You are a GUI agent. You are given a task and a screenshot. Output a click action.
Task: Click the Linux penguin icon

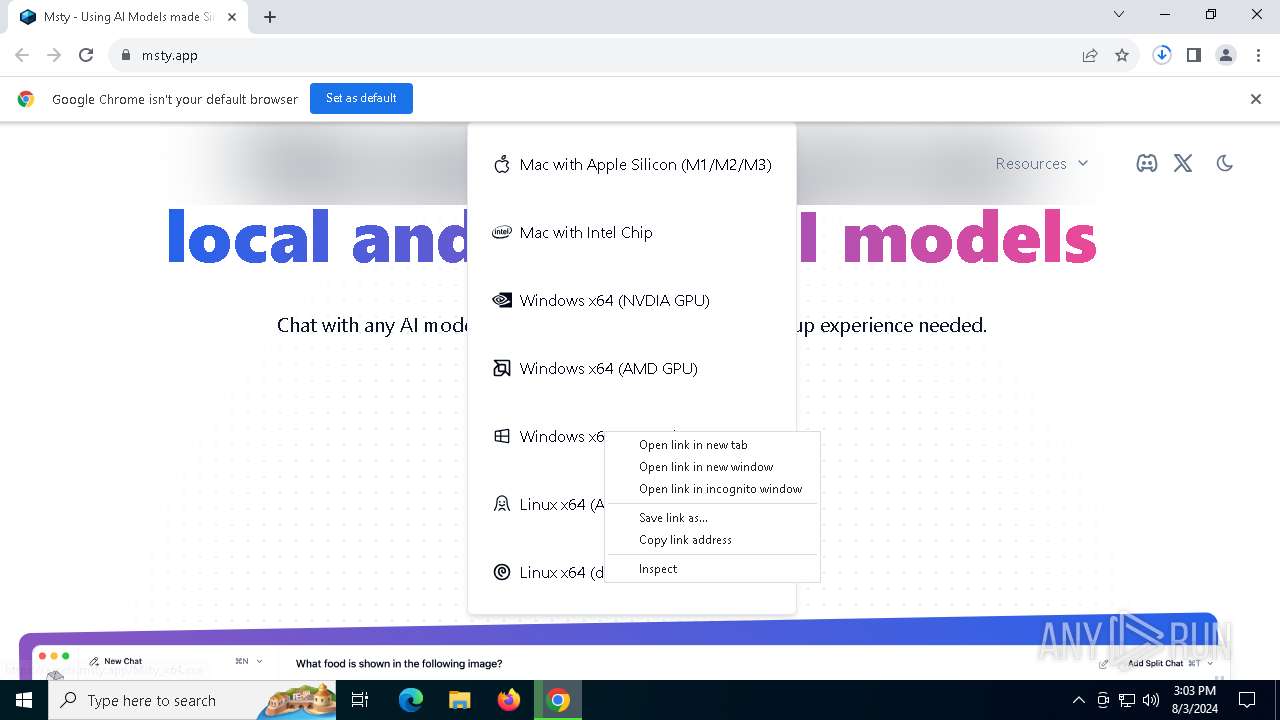click(x=502, y=504)
